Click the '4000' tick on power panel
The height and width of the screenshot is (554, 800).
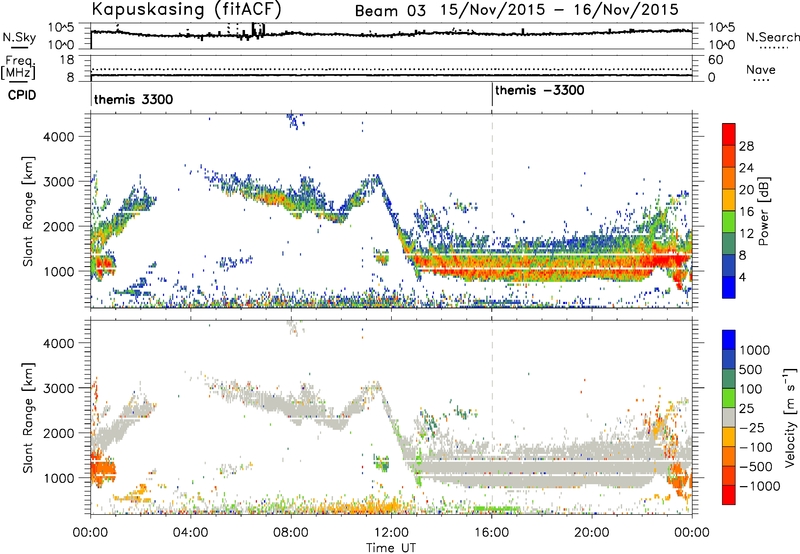[x=58, y=137]
